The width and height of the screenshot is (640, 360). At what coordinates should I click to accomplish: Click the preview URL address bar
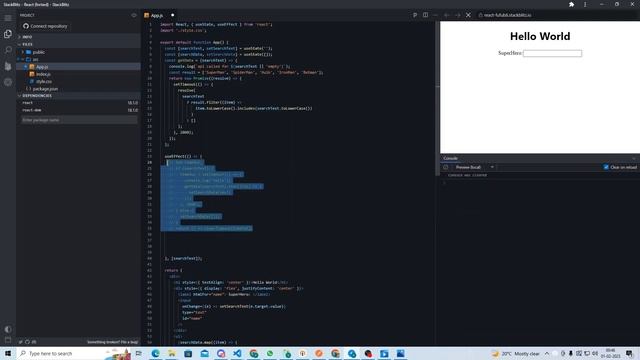(x=557, y=15)
